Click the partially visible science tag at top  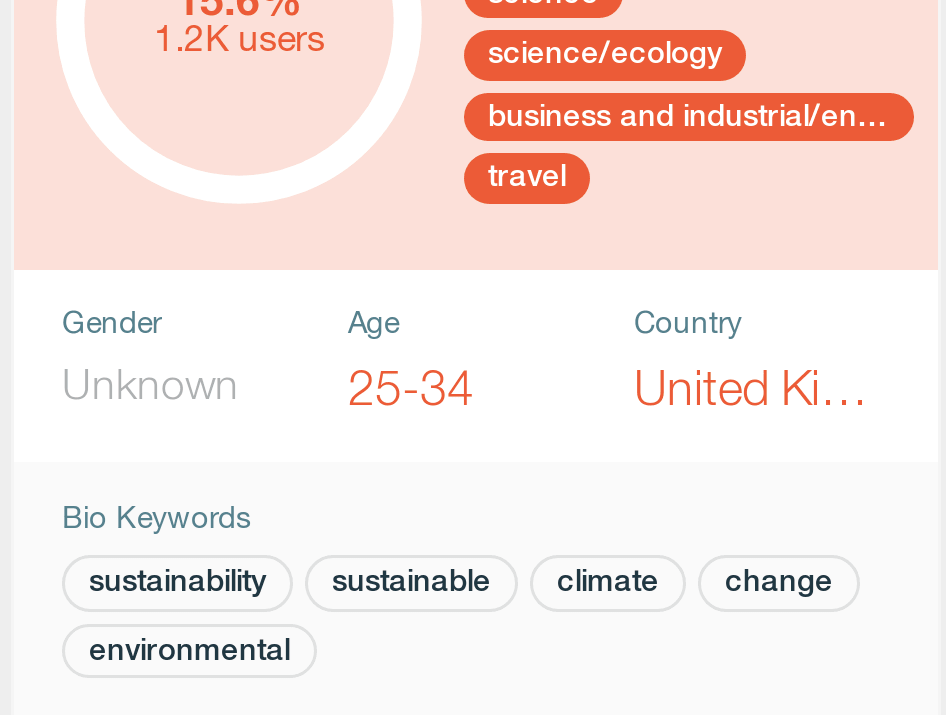click(x=543, y=6)
